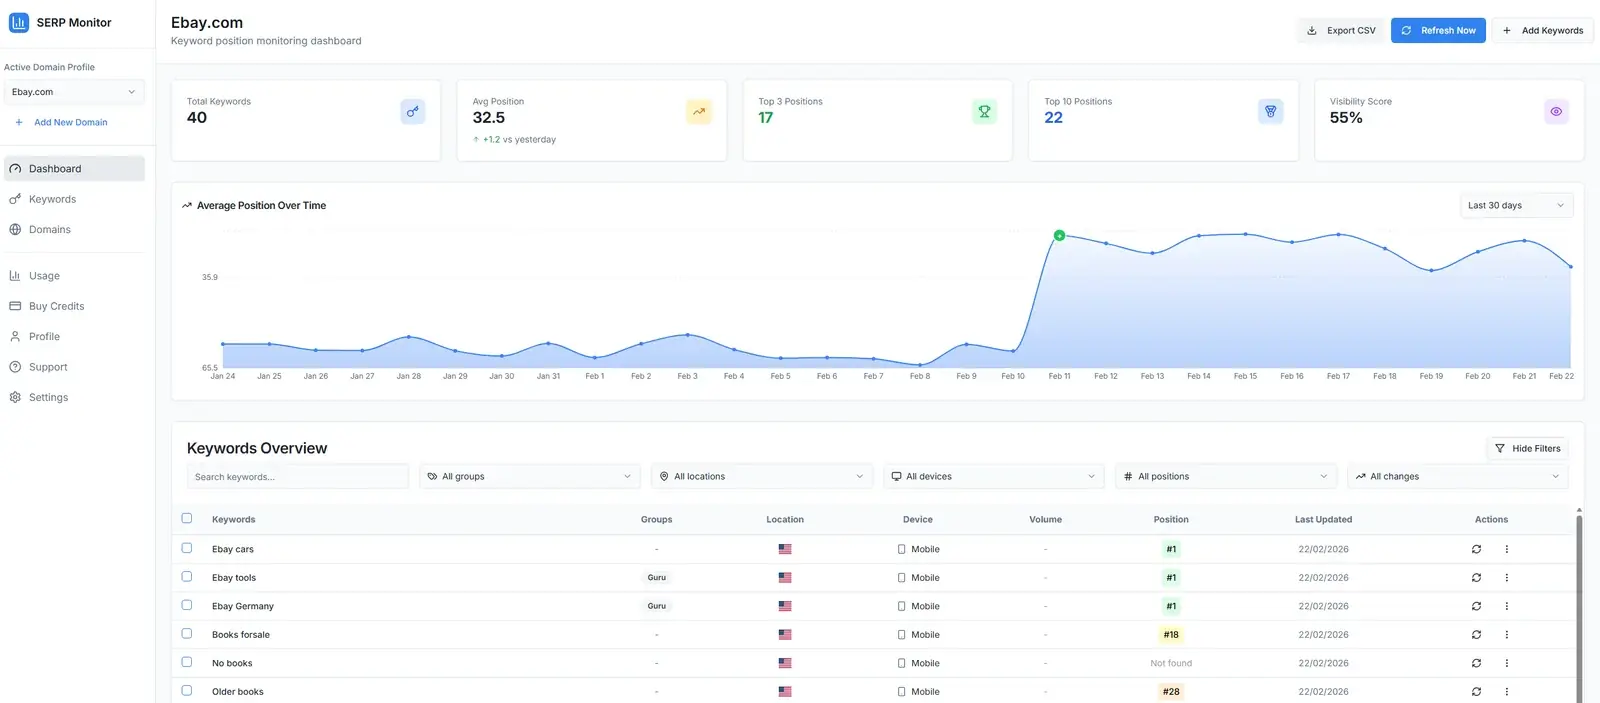Refresh the Ebay tools keyword row
This screenshot has height=703, width=1600.
[1476, 578]
